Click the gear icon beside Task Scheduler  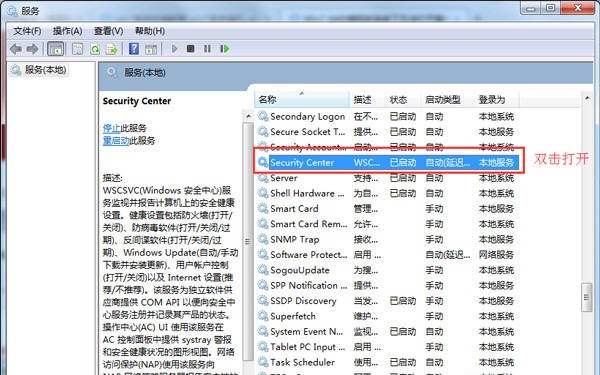262,362
